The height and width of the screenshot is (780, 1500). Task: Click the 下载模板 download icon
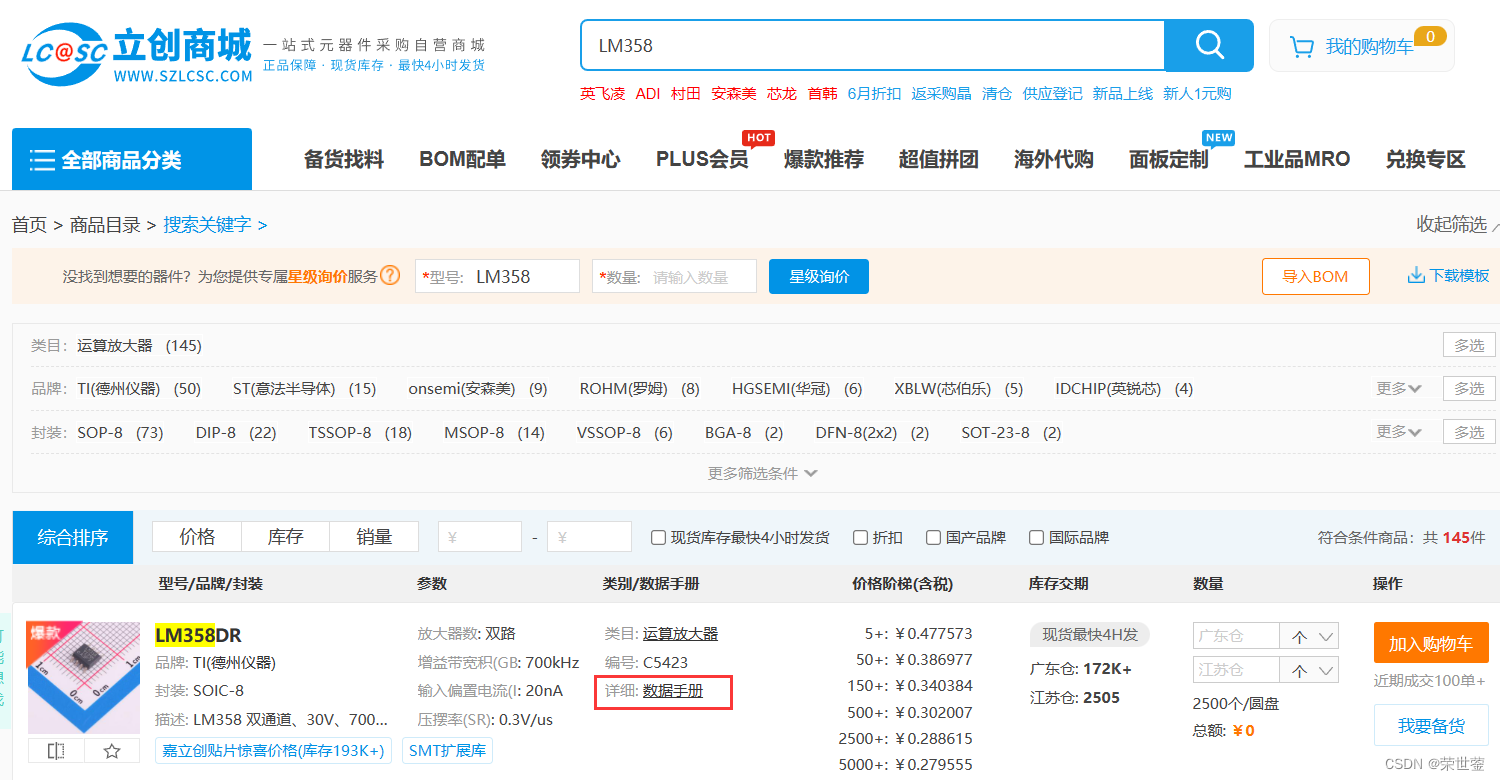[x=1416, y=275]
